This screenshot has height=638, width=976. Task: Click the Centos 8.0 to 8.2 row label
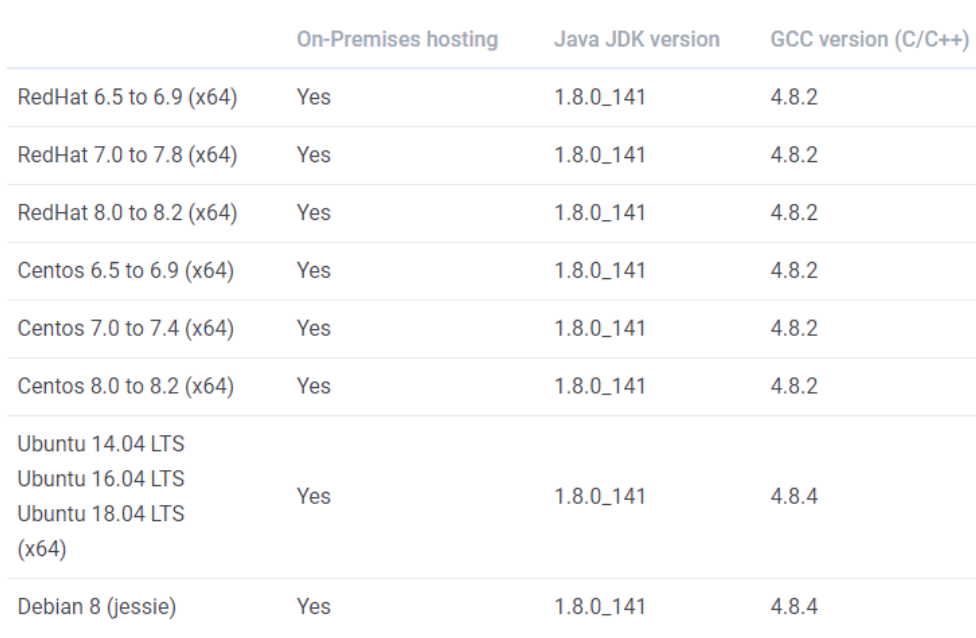[125, 386]
